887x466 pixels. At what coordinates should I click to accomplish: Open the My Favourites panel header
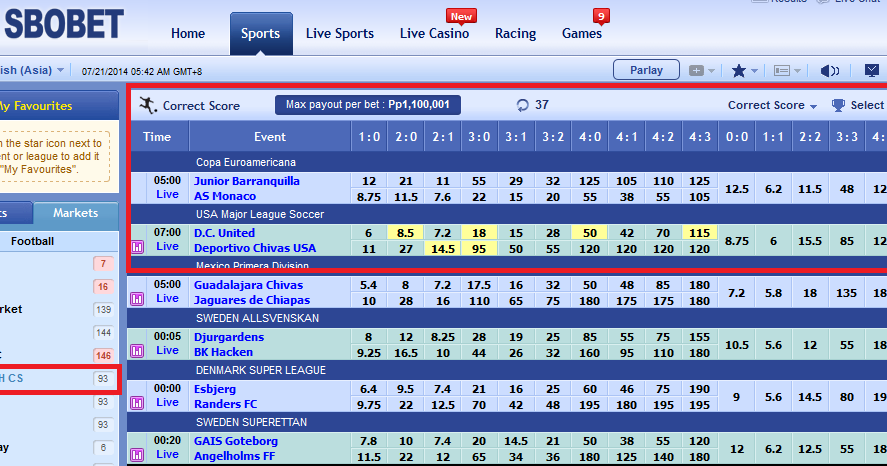[x=59, y=106]
